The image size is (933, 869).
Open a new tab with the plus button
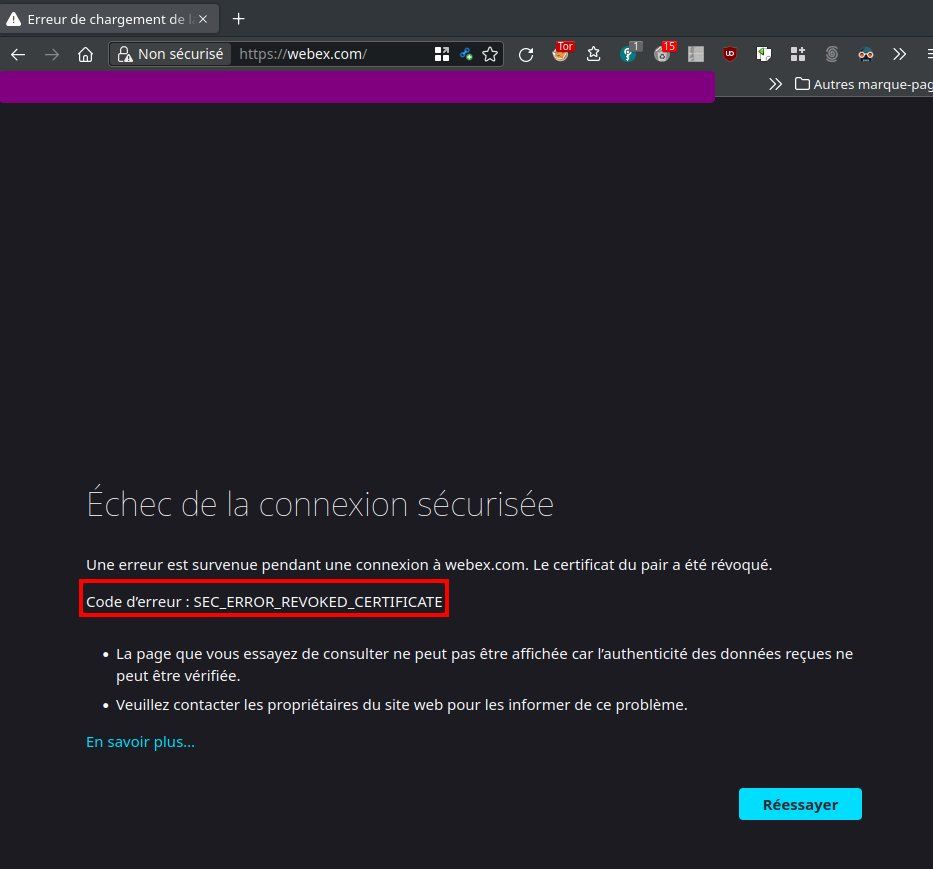[239, 19]
